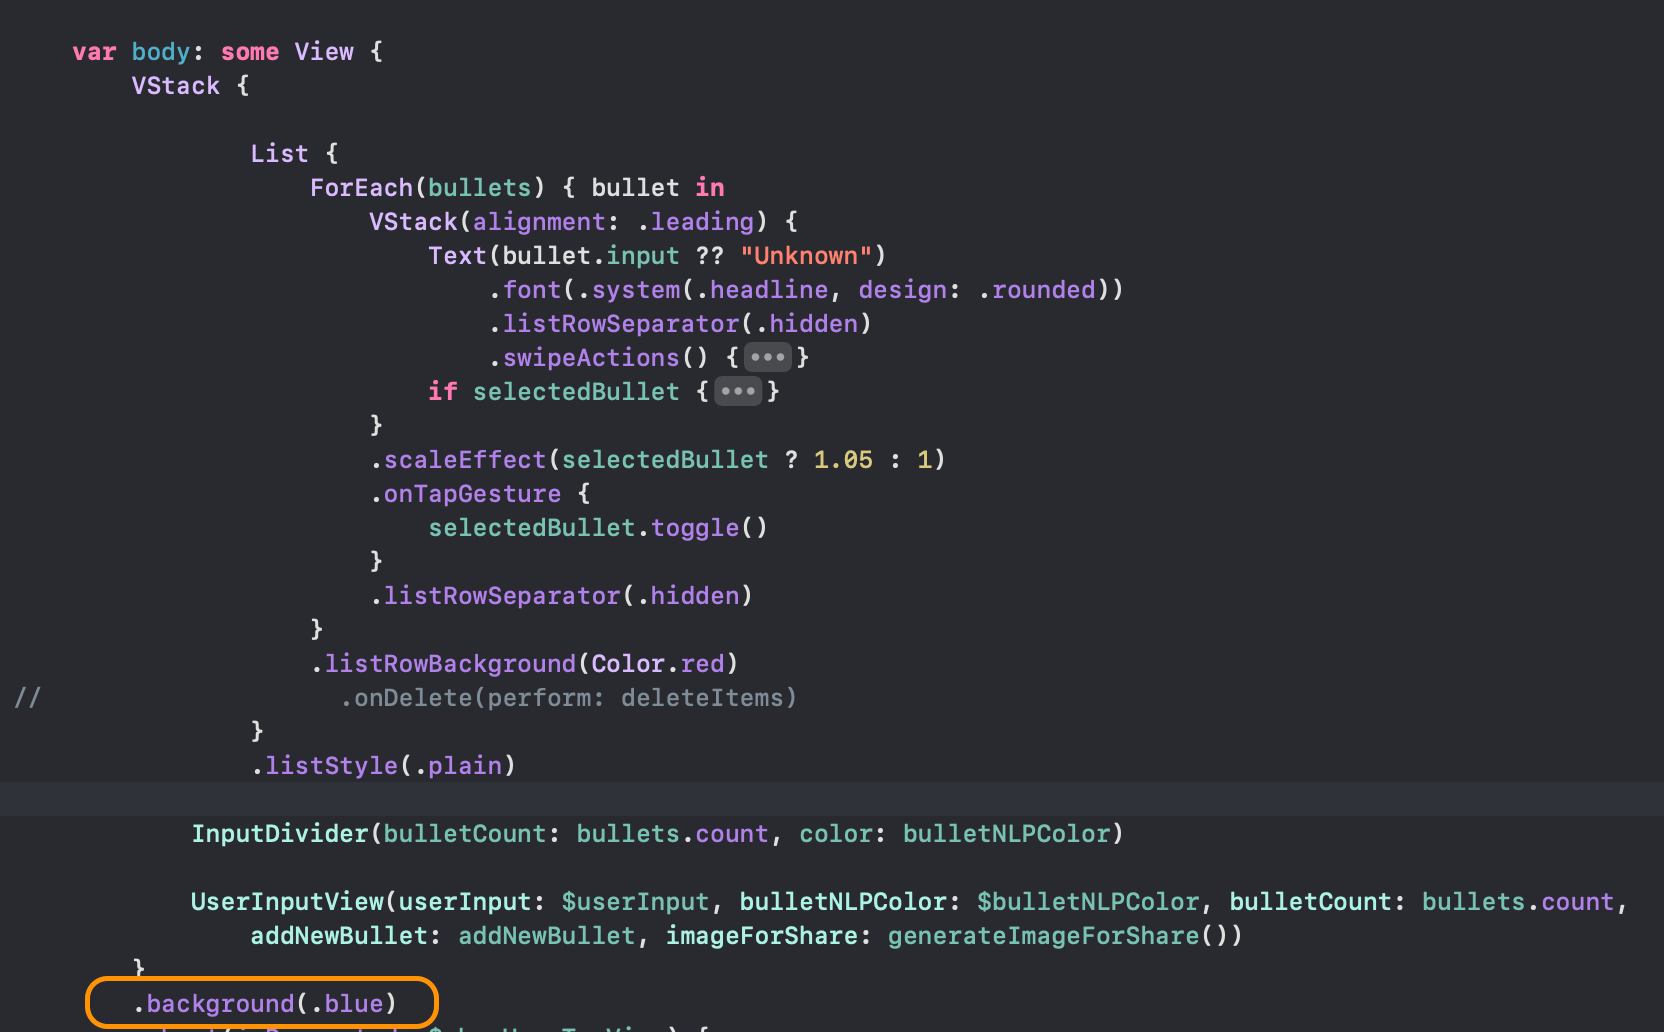Click 'deleteItems' in the commented line
Viewport: 1664px width, 1032px height.
pos(702,698)
